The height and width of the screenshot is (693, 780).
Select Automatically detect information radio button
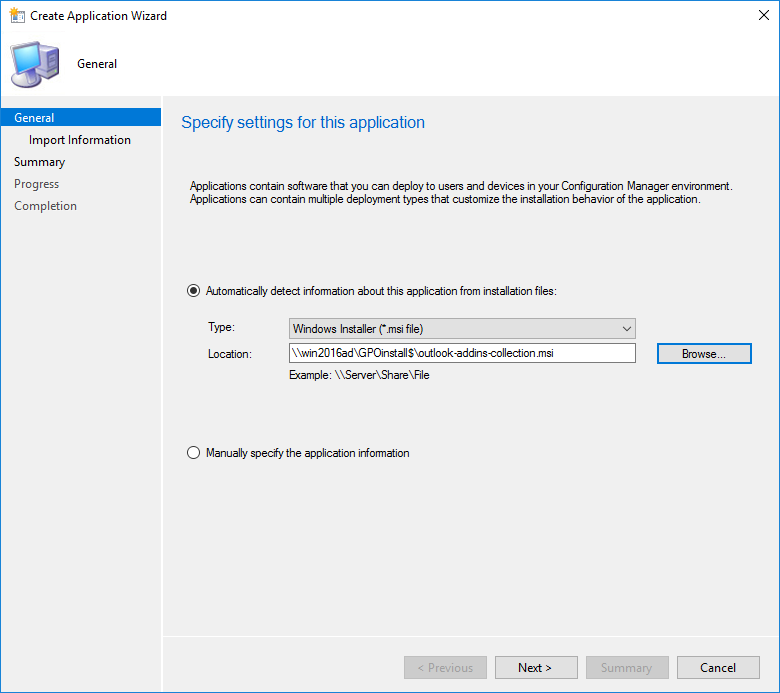[193, 291]
